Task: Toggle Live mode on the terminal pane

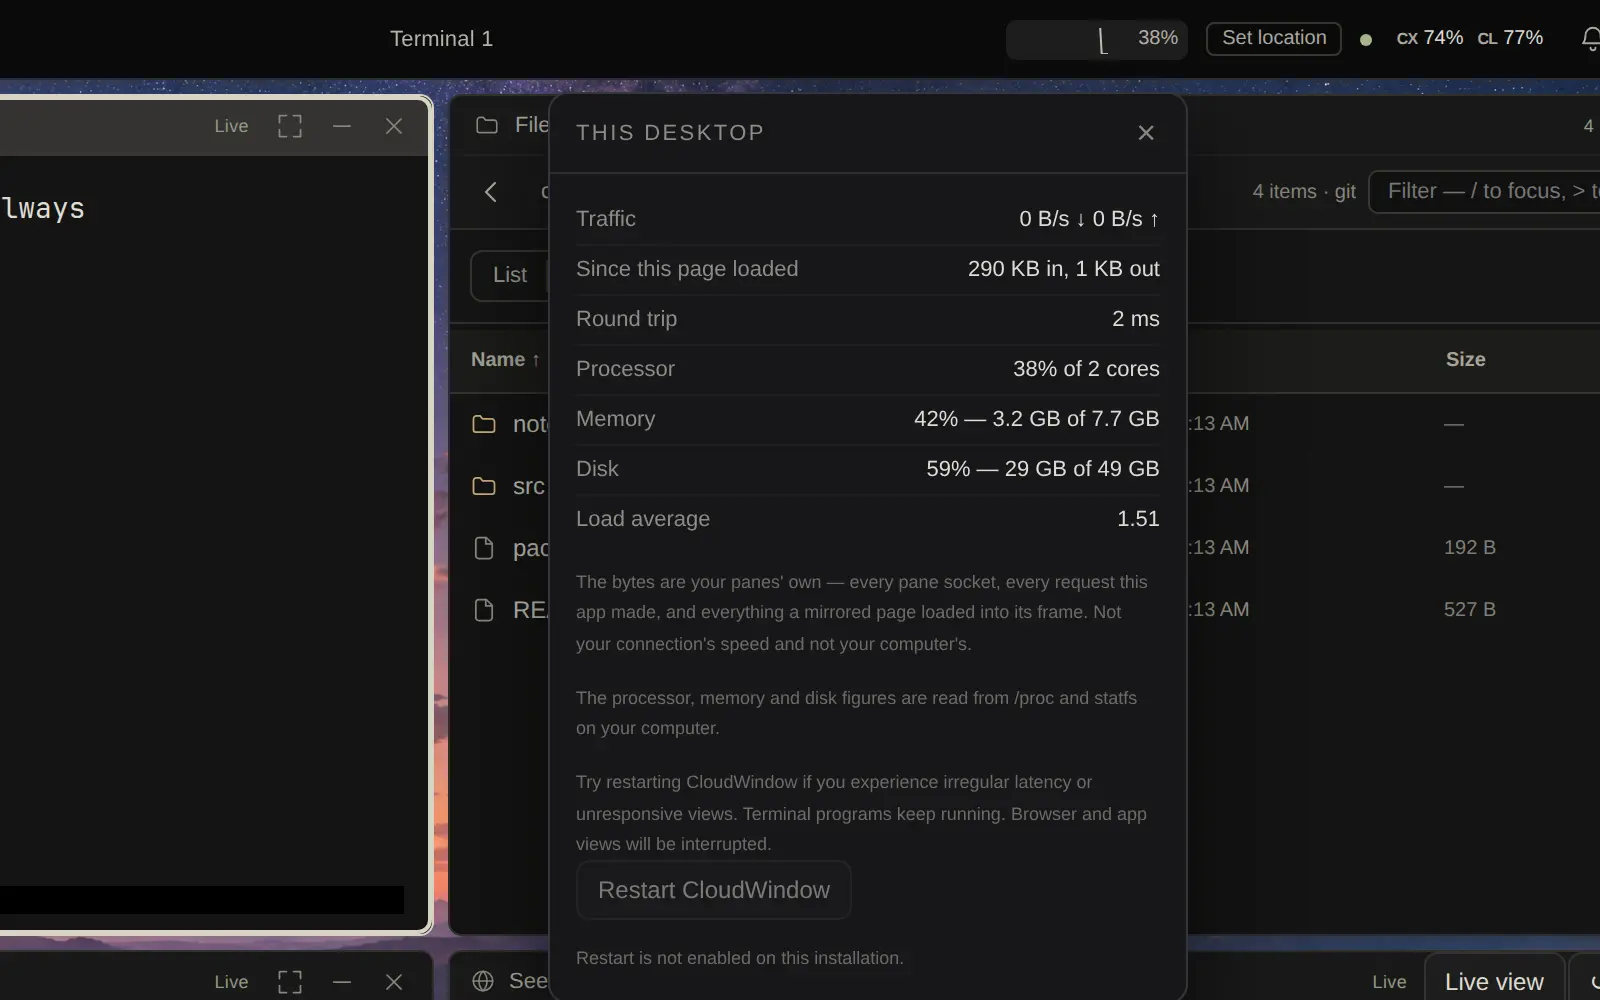Action: [x=231, y=126]
